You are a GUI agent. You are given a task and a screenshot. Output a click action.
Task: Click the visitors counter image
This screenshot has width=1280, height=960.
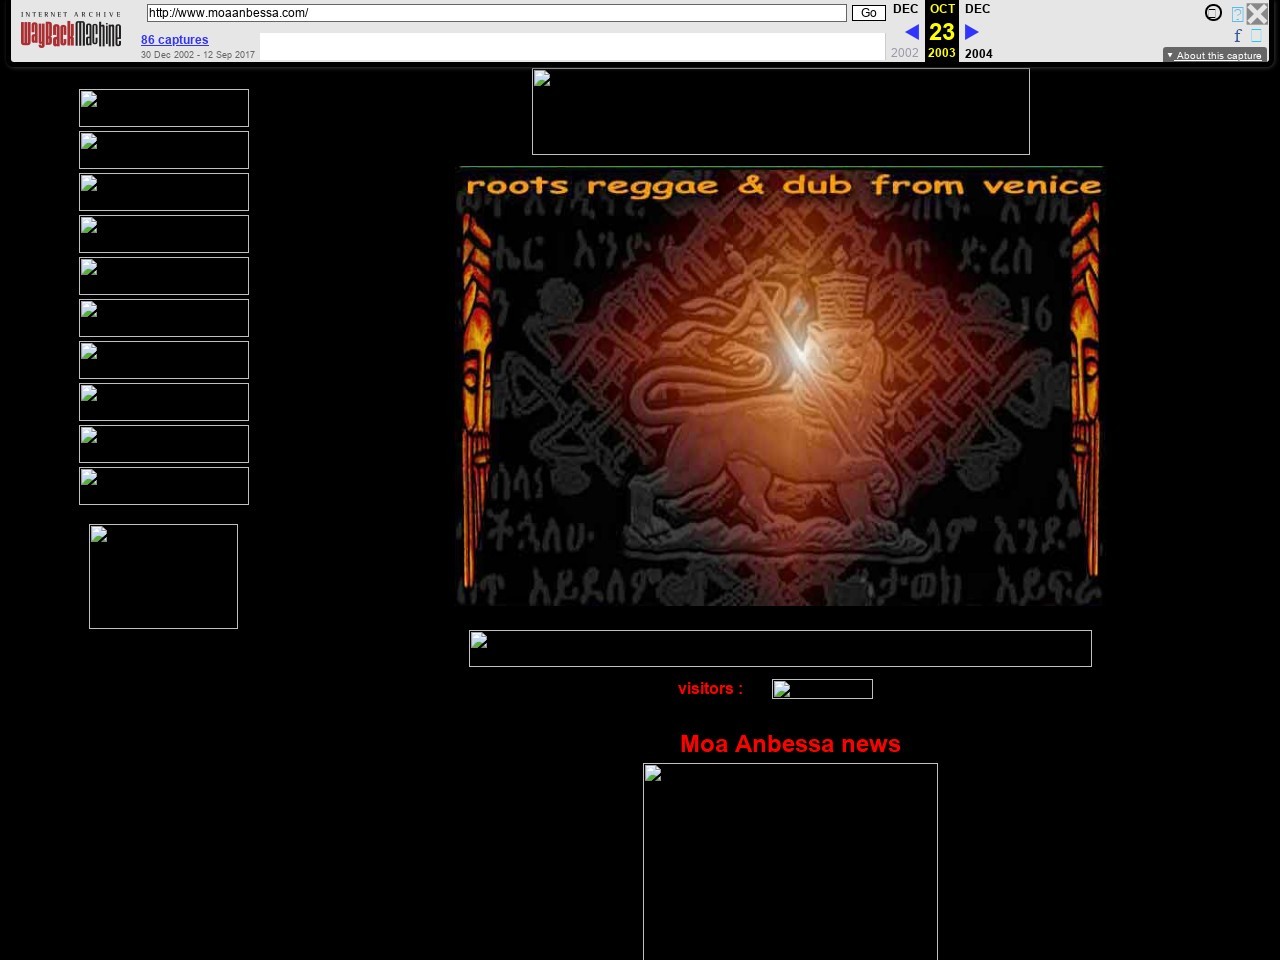pos(822,689)
